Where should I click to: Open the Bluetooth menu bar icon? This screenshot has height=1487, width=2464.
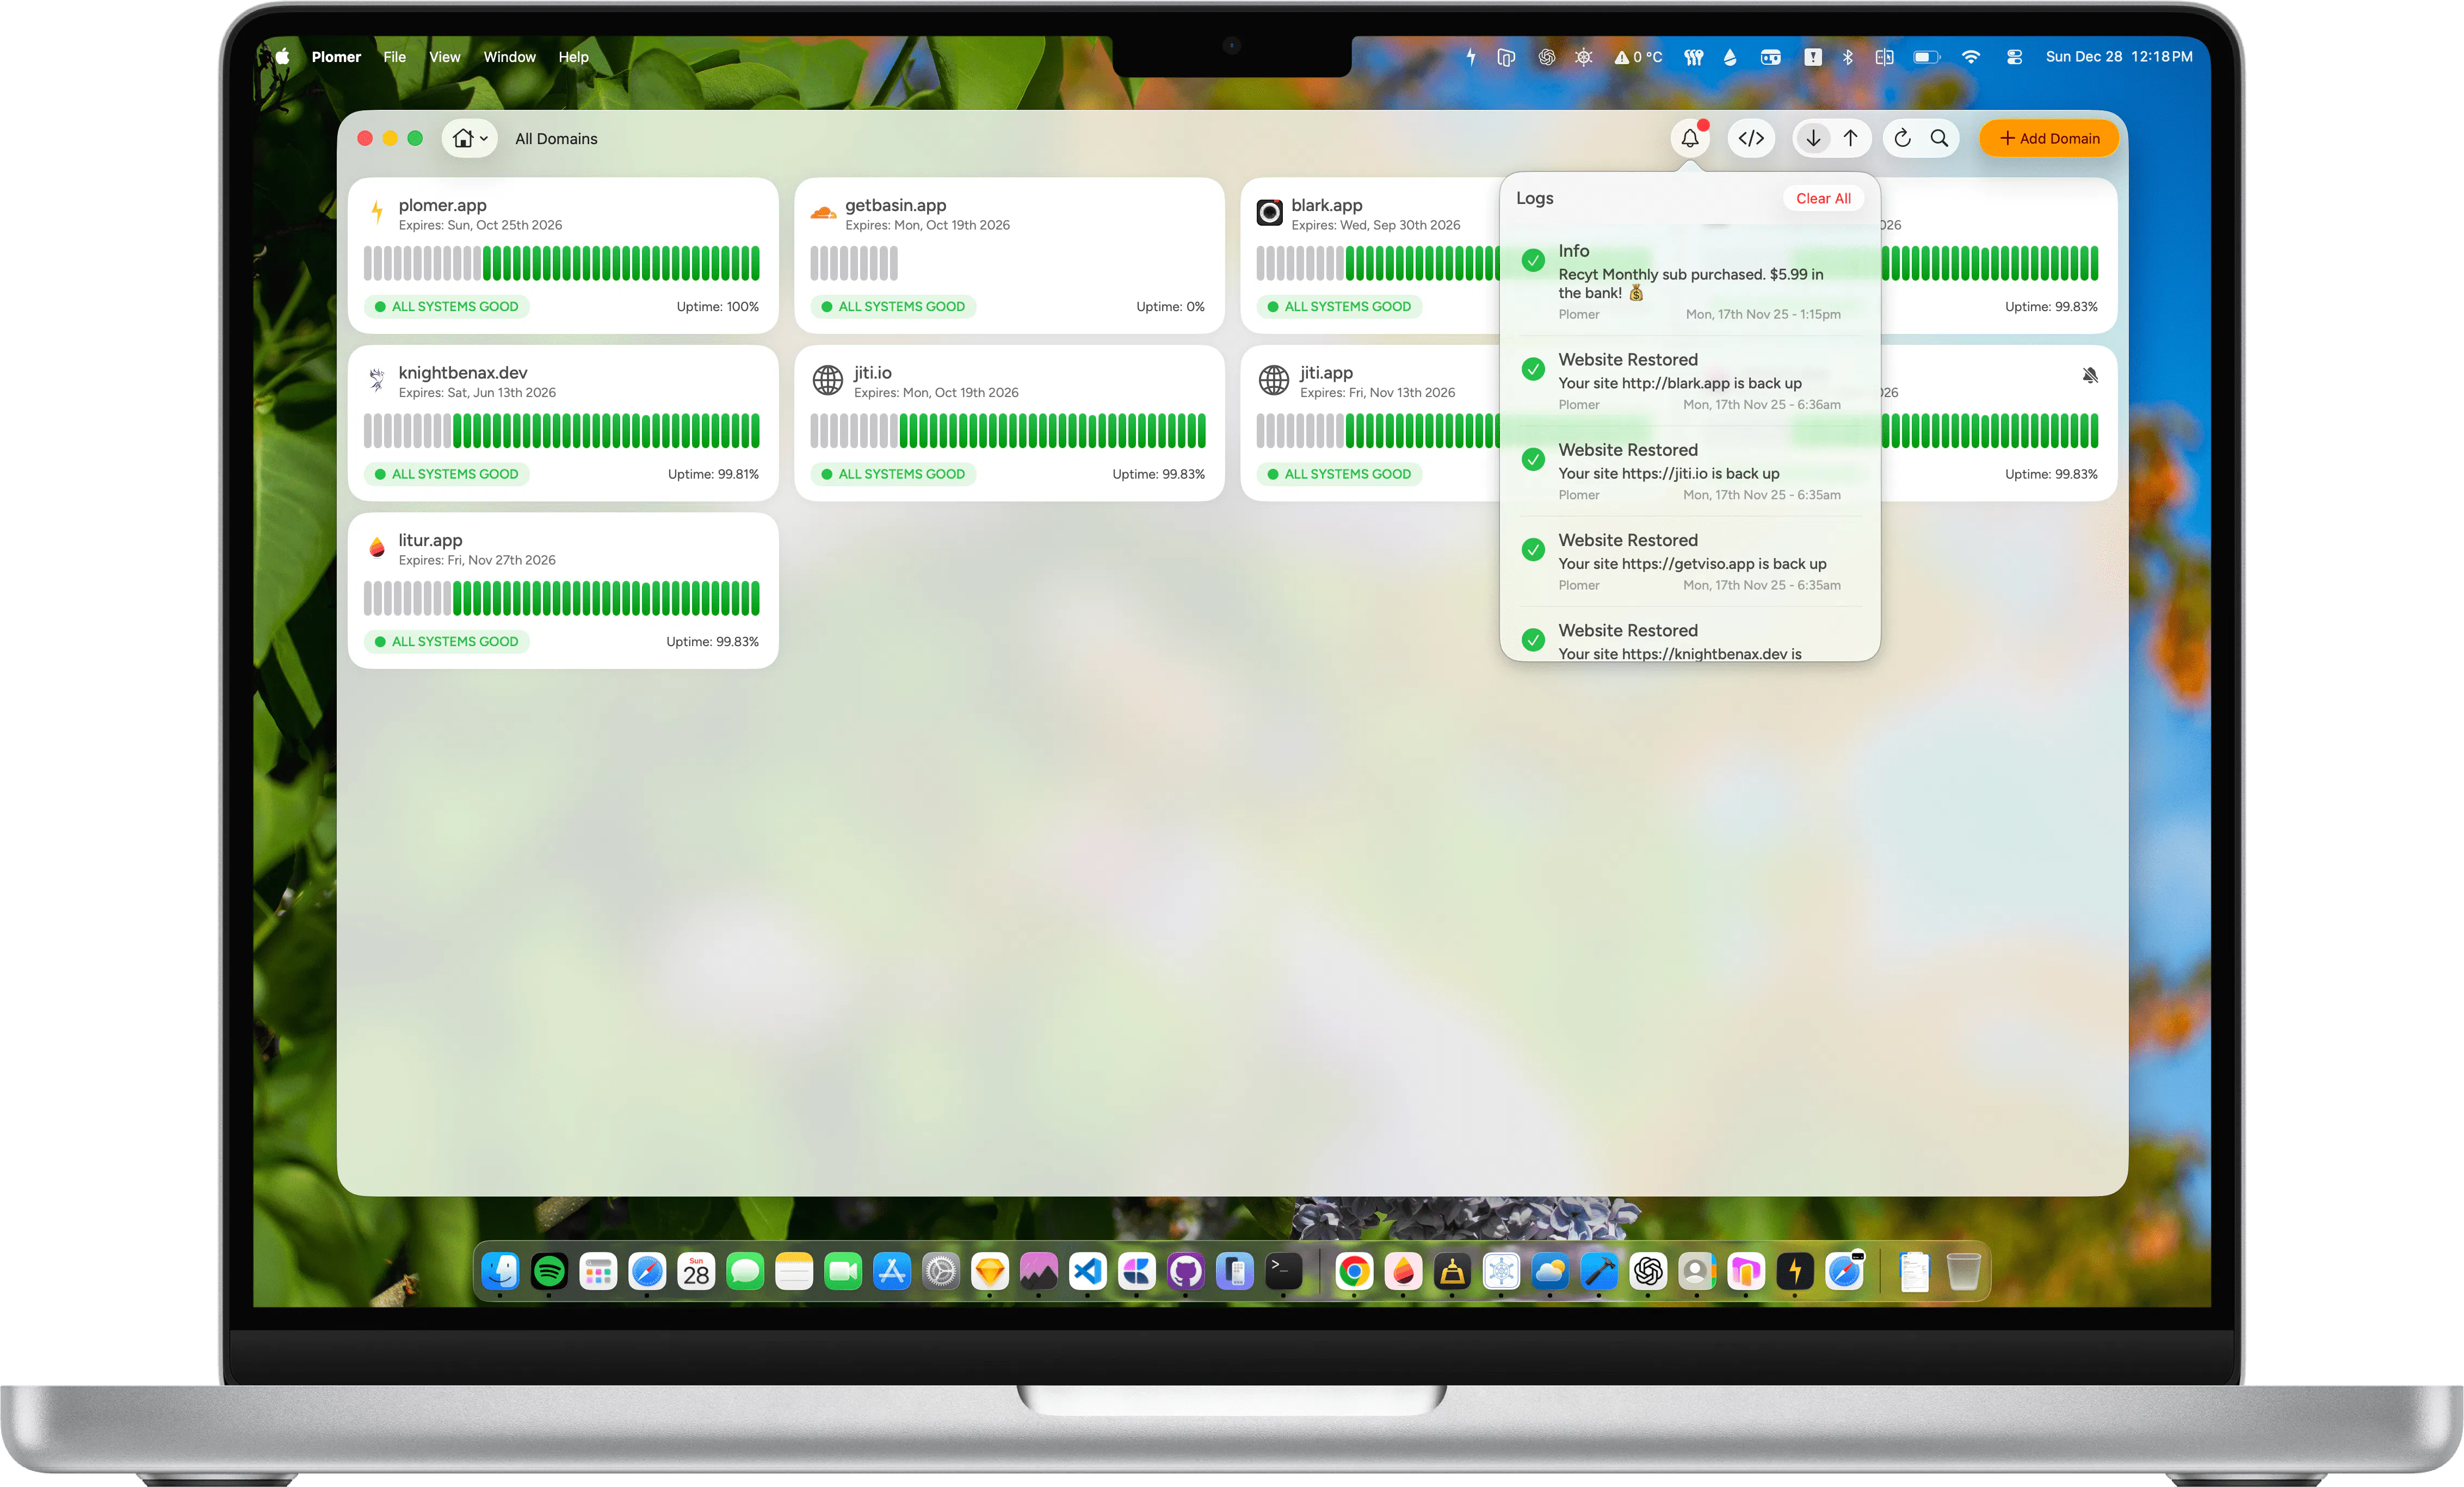1848,57
